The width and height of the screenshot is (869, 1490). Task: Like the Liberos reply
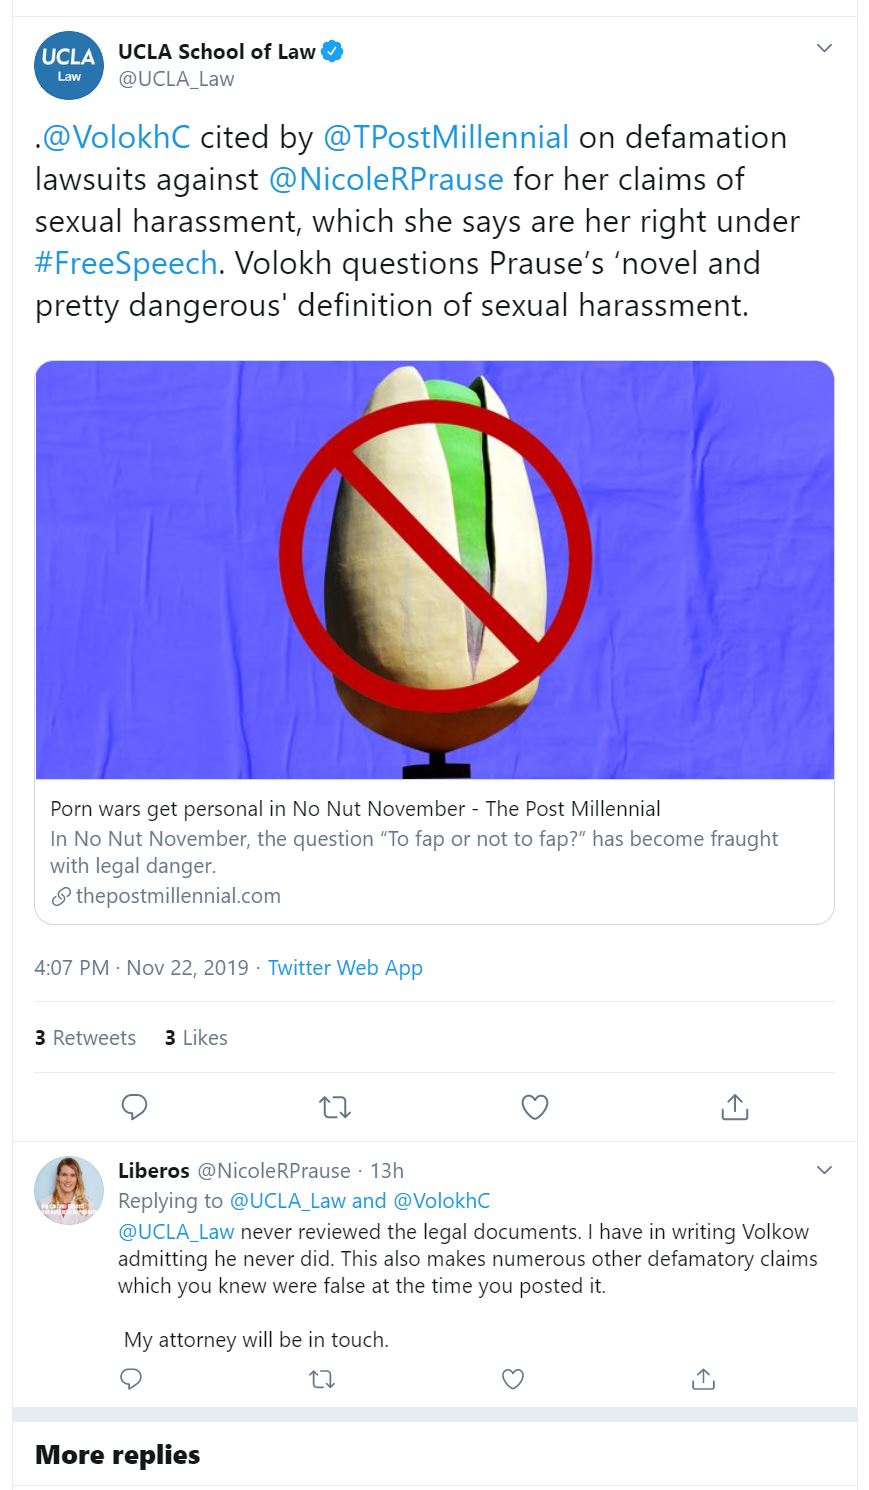point(513,1380)
